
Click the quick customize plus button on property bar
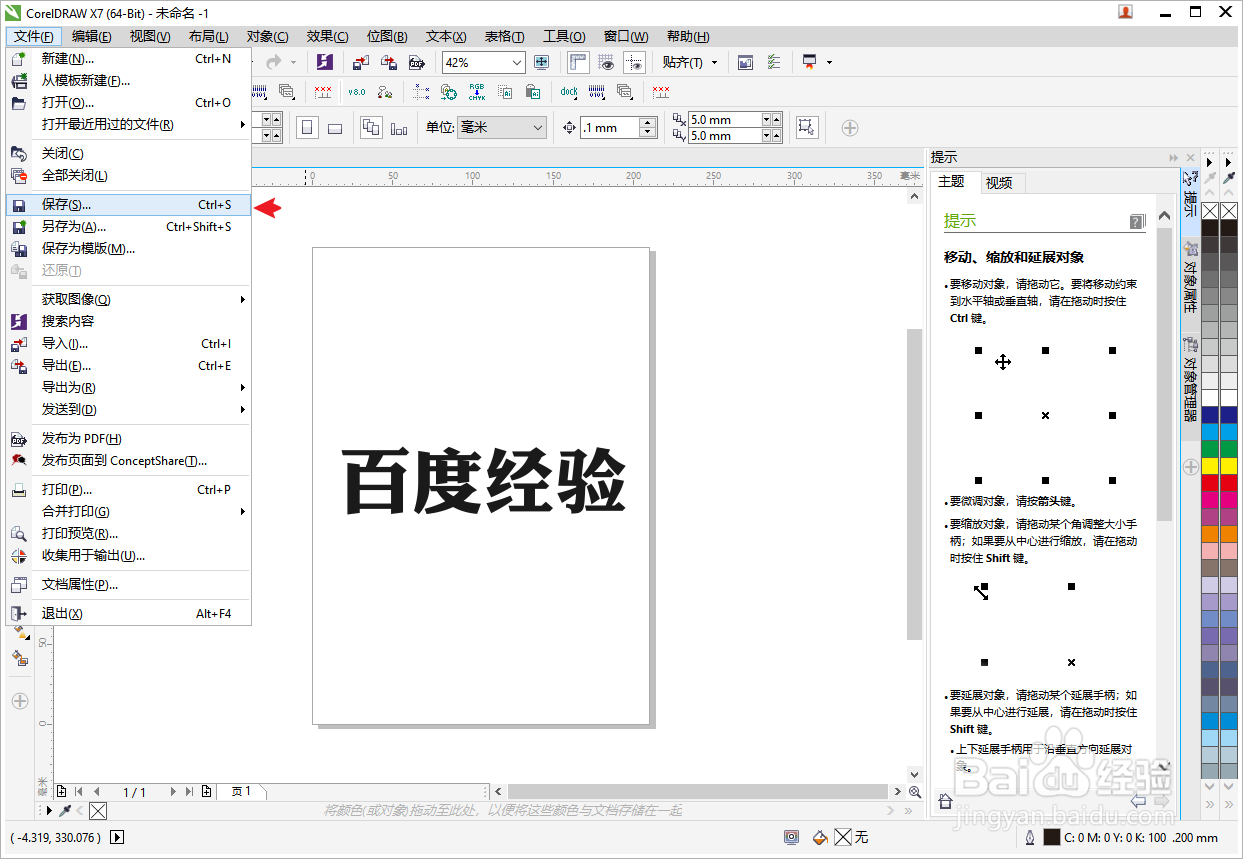point(849,127)
